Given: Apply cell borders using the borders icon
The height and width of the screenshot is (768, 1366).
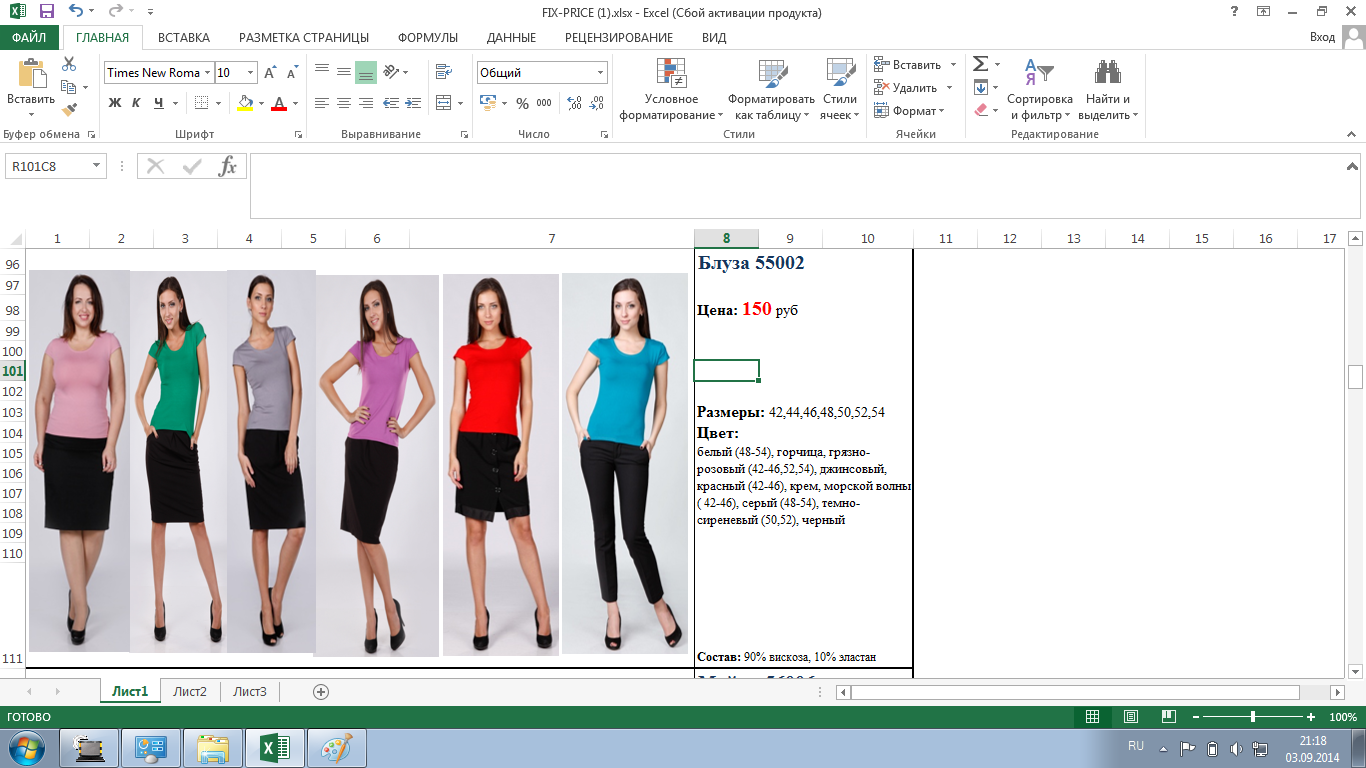Looking at the screenshot, I should pyautogui.click(x=201, y=103).
